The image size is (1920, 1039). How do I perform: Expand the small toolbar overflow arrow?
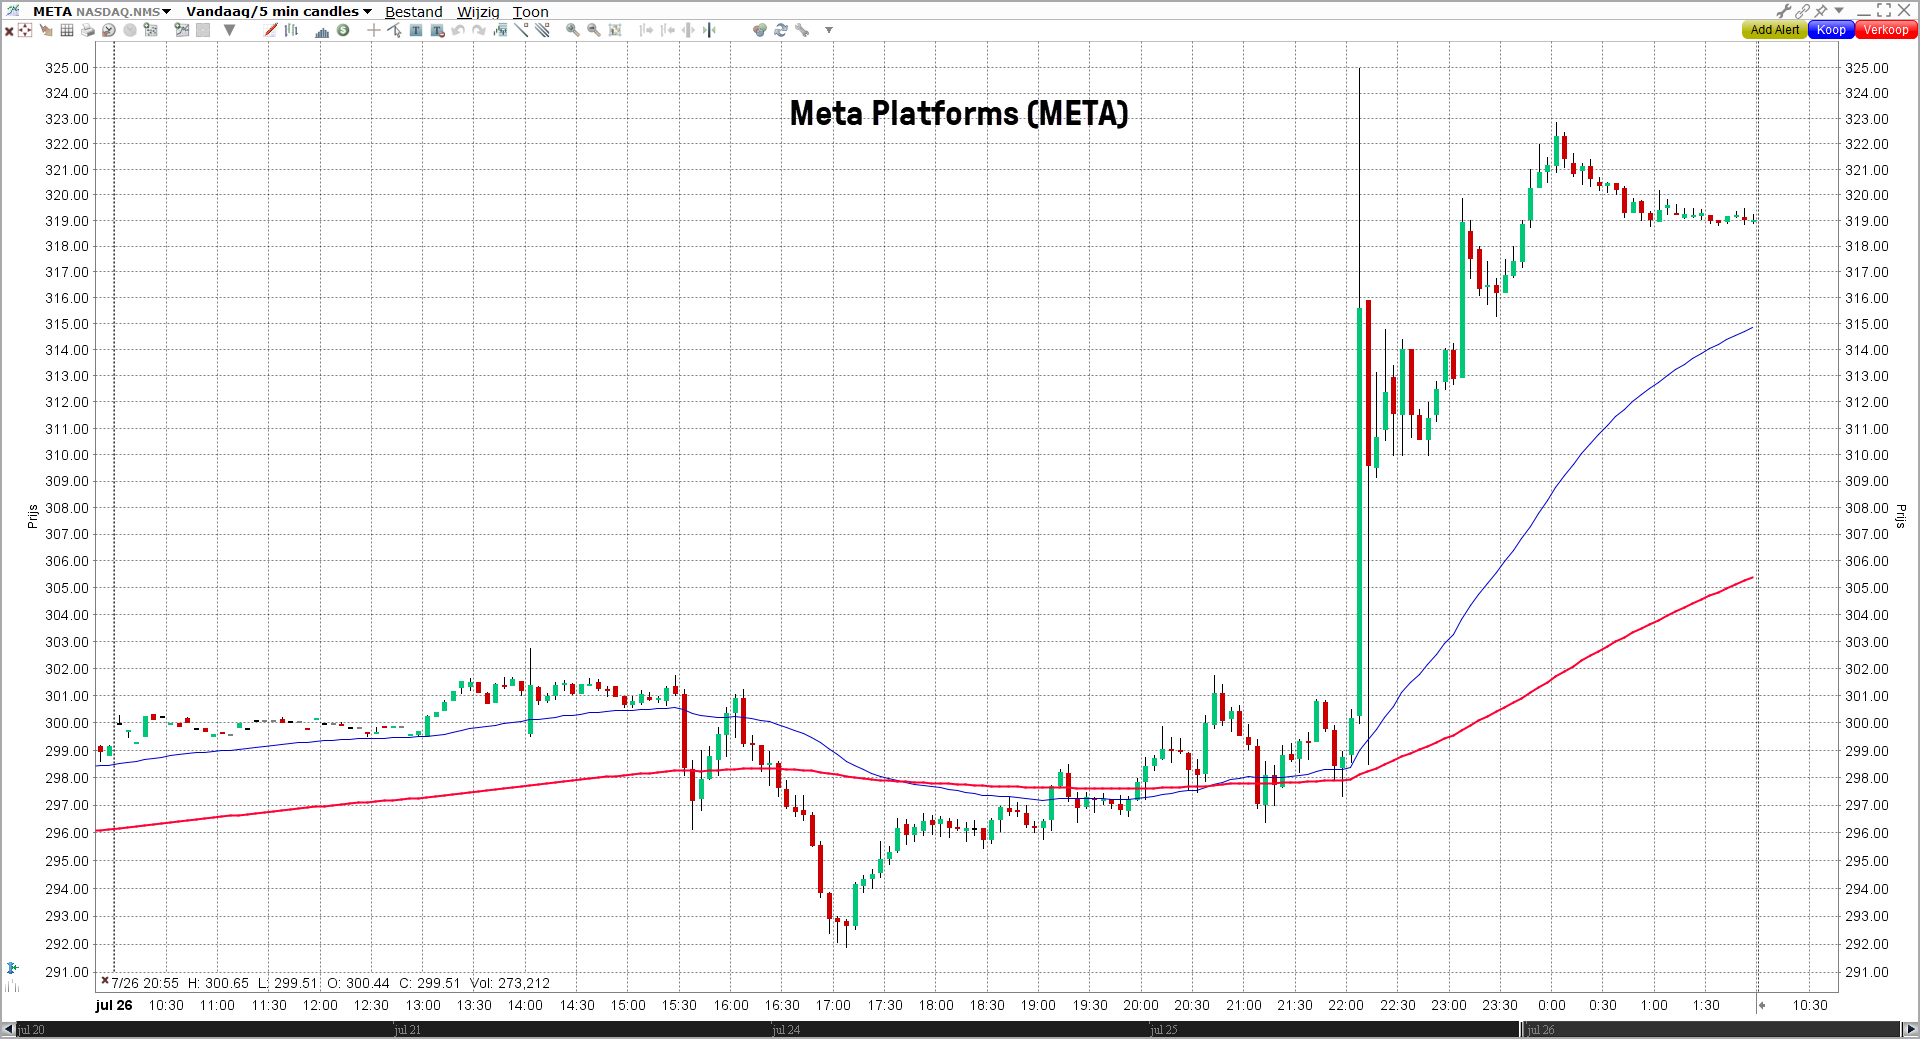point(829,30)
